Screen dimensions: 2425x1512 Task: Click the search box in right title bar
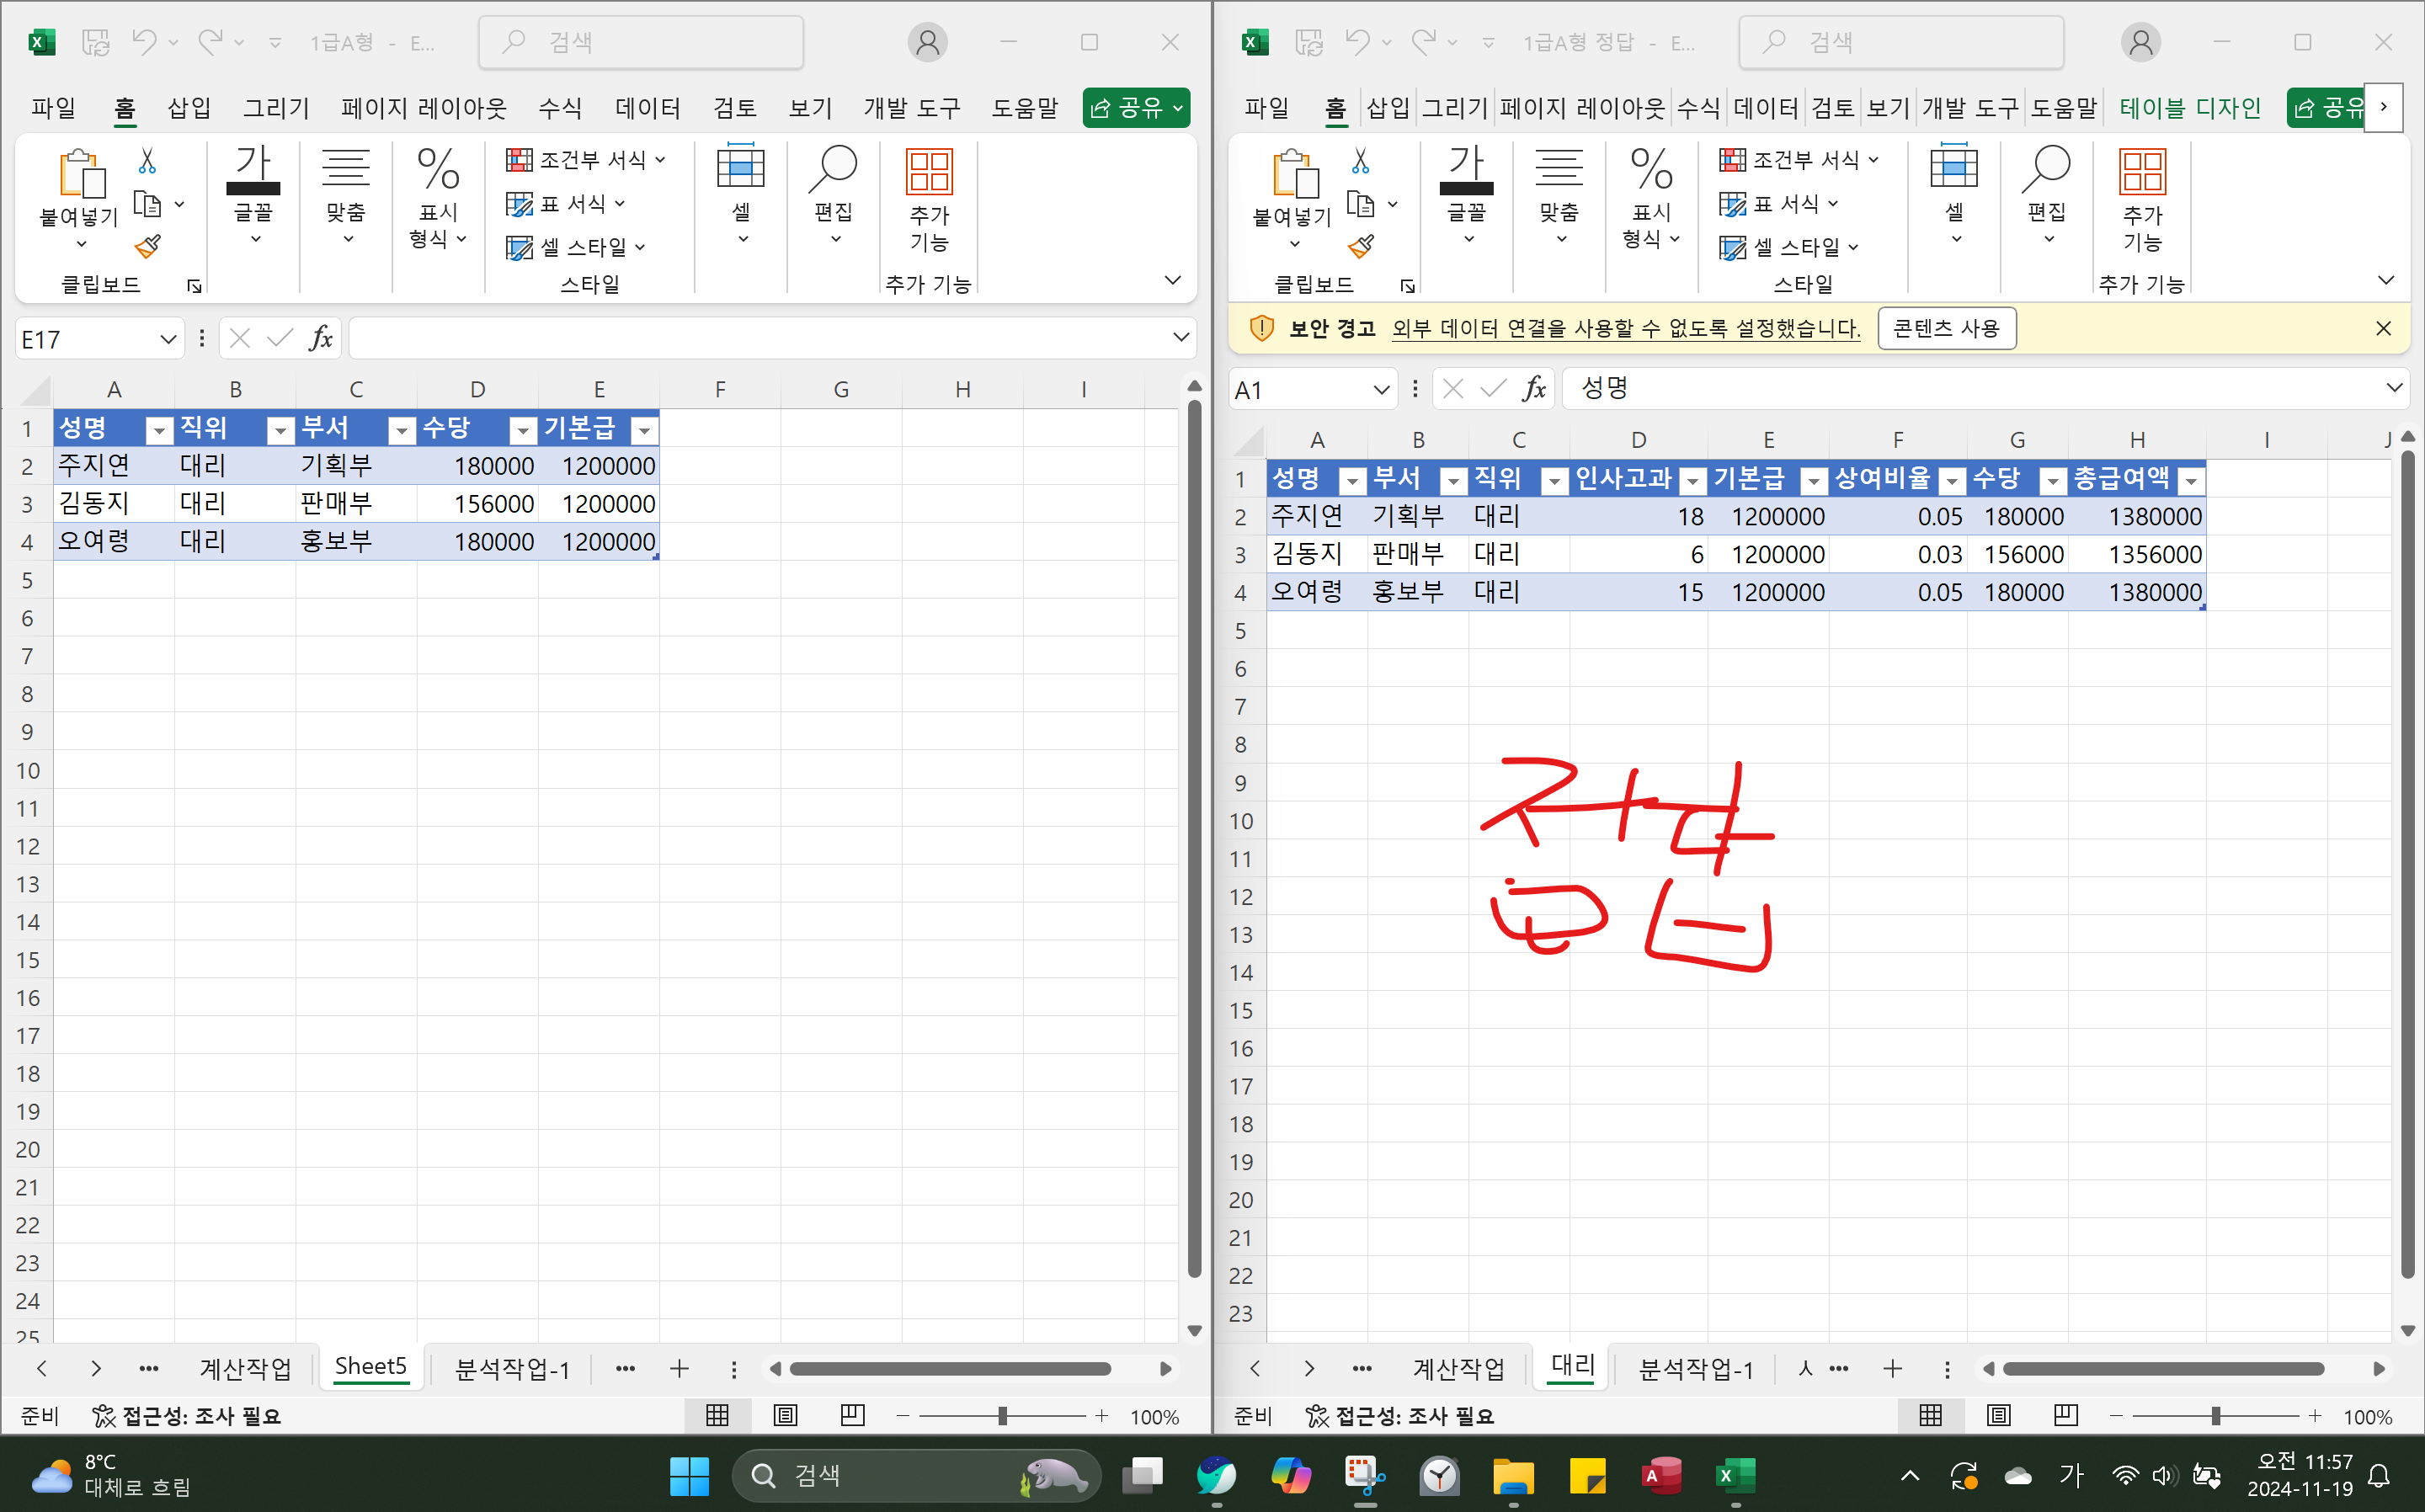(1900, 42)
